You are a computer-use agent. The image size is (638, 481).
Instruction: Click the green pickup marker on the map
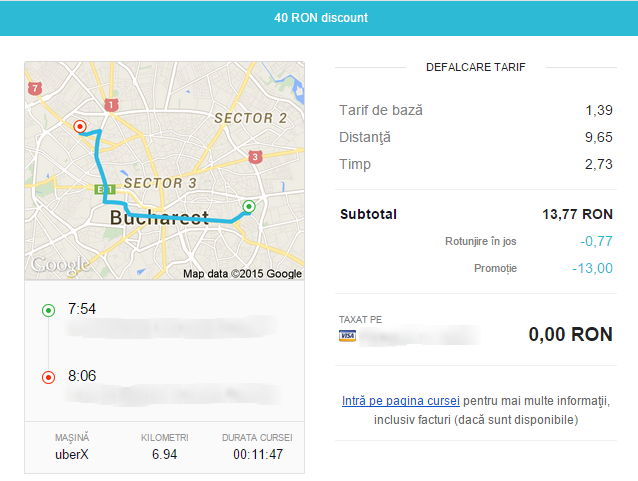coord(249,207)
